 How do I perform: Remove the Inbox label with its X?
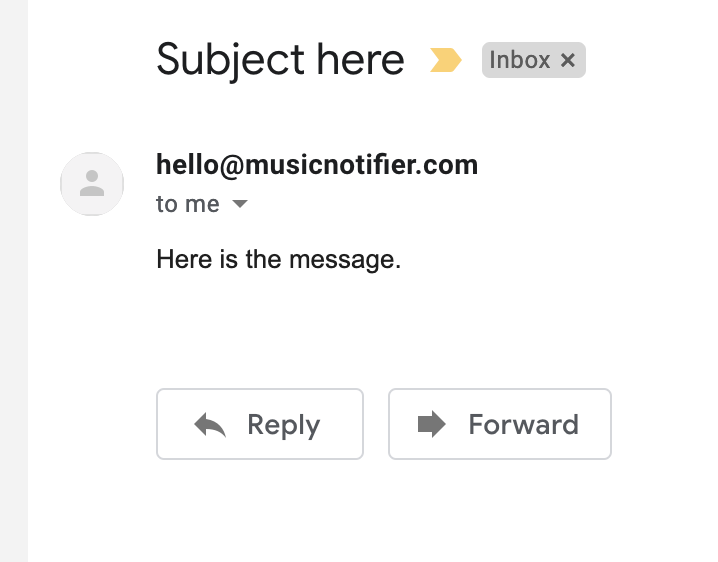[x=568, y=61]
